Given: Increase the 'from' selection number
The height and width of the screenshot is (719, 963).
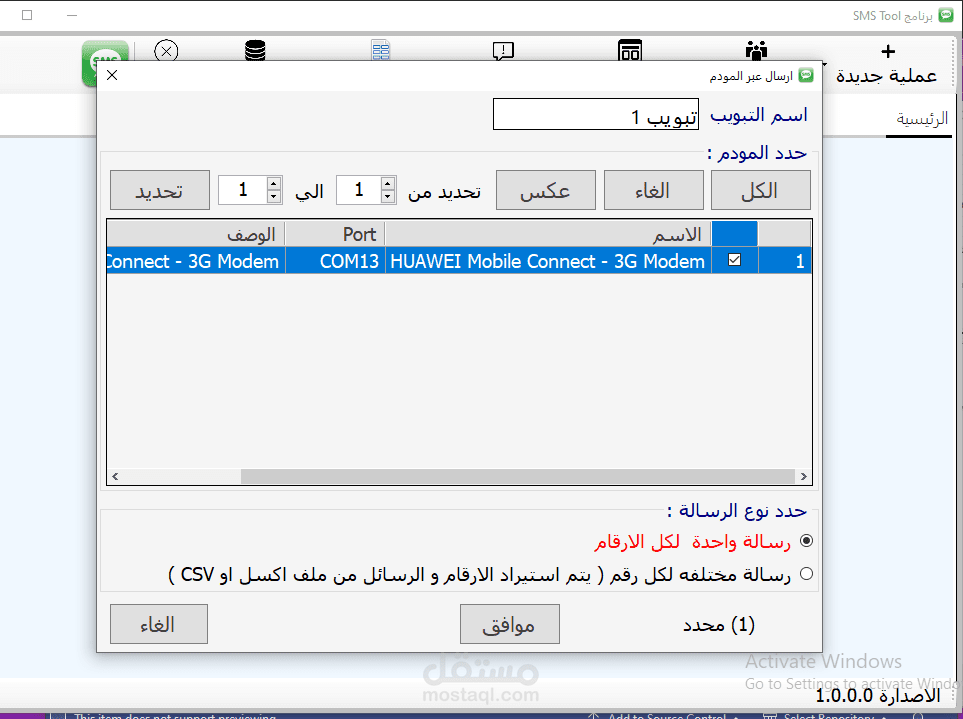Looking at the screenshot, I should click(x=388, y=184).
